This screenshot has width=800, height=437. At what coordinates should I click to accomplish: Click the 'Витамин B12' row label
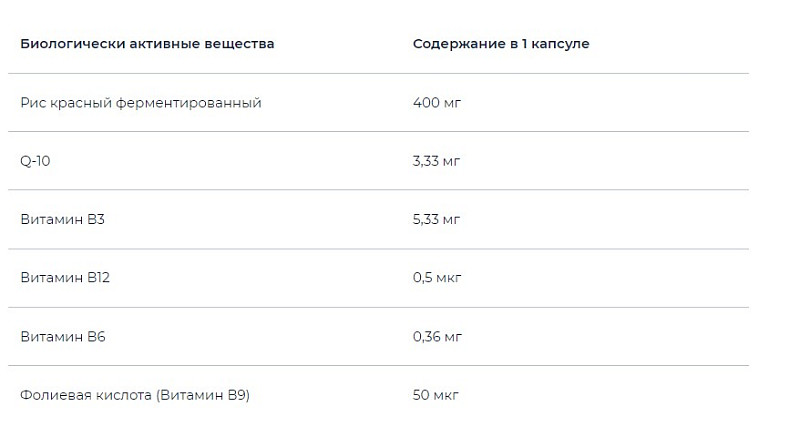click(x=65, y=278)
